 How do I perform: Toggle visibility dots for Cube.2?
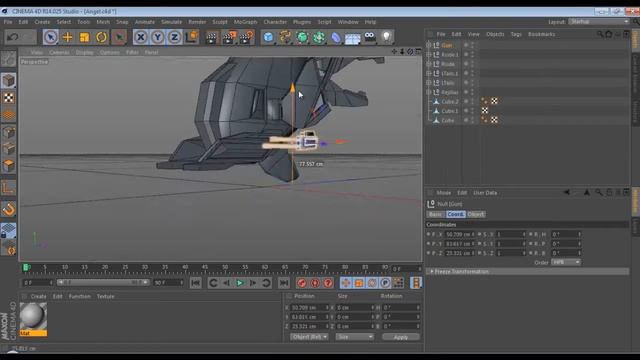pos(473,101)
